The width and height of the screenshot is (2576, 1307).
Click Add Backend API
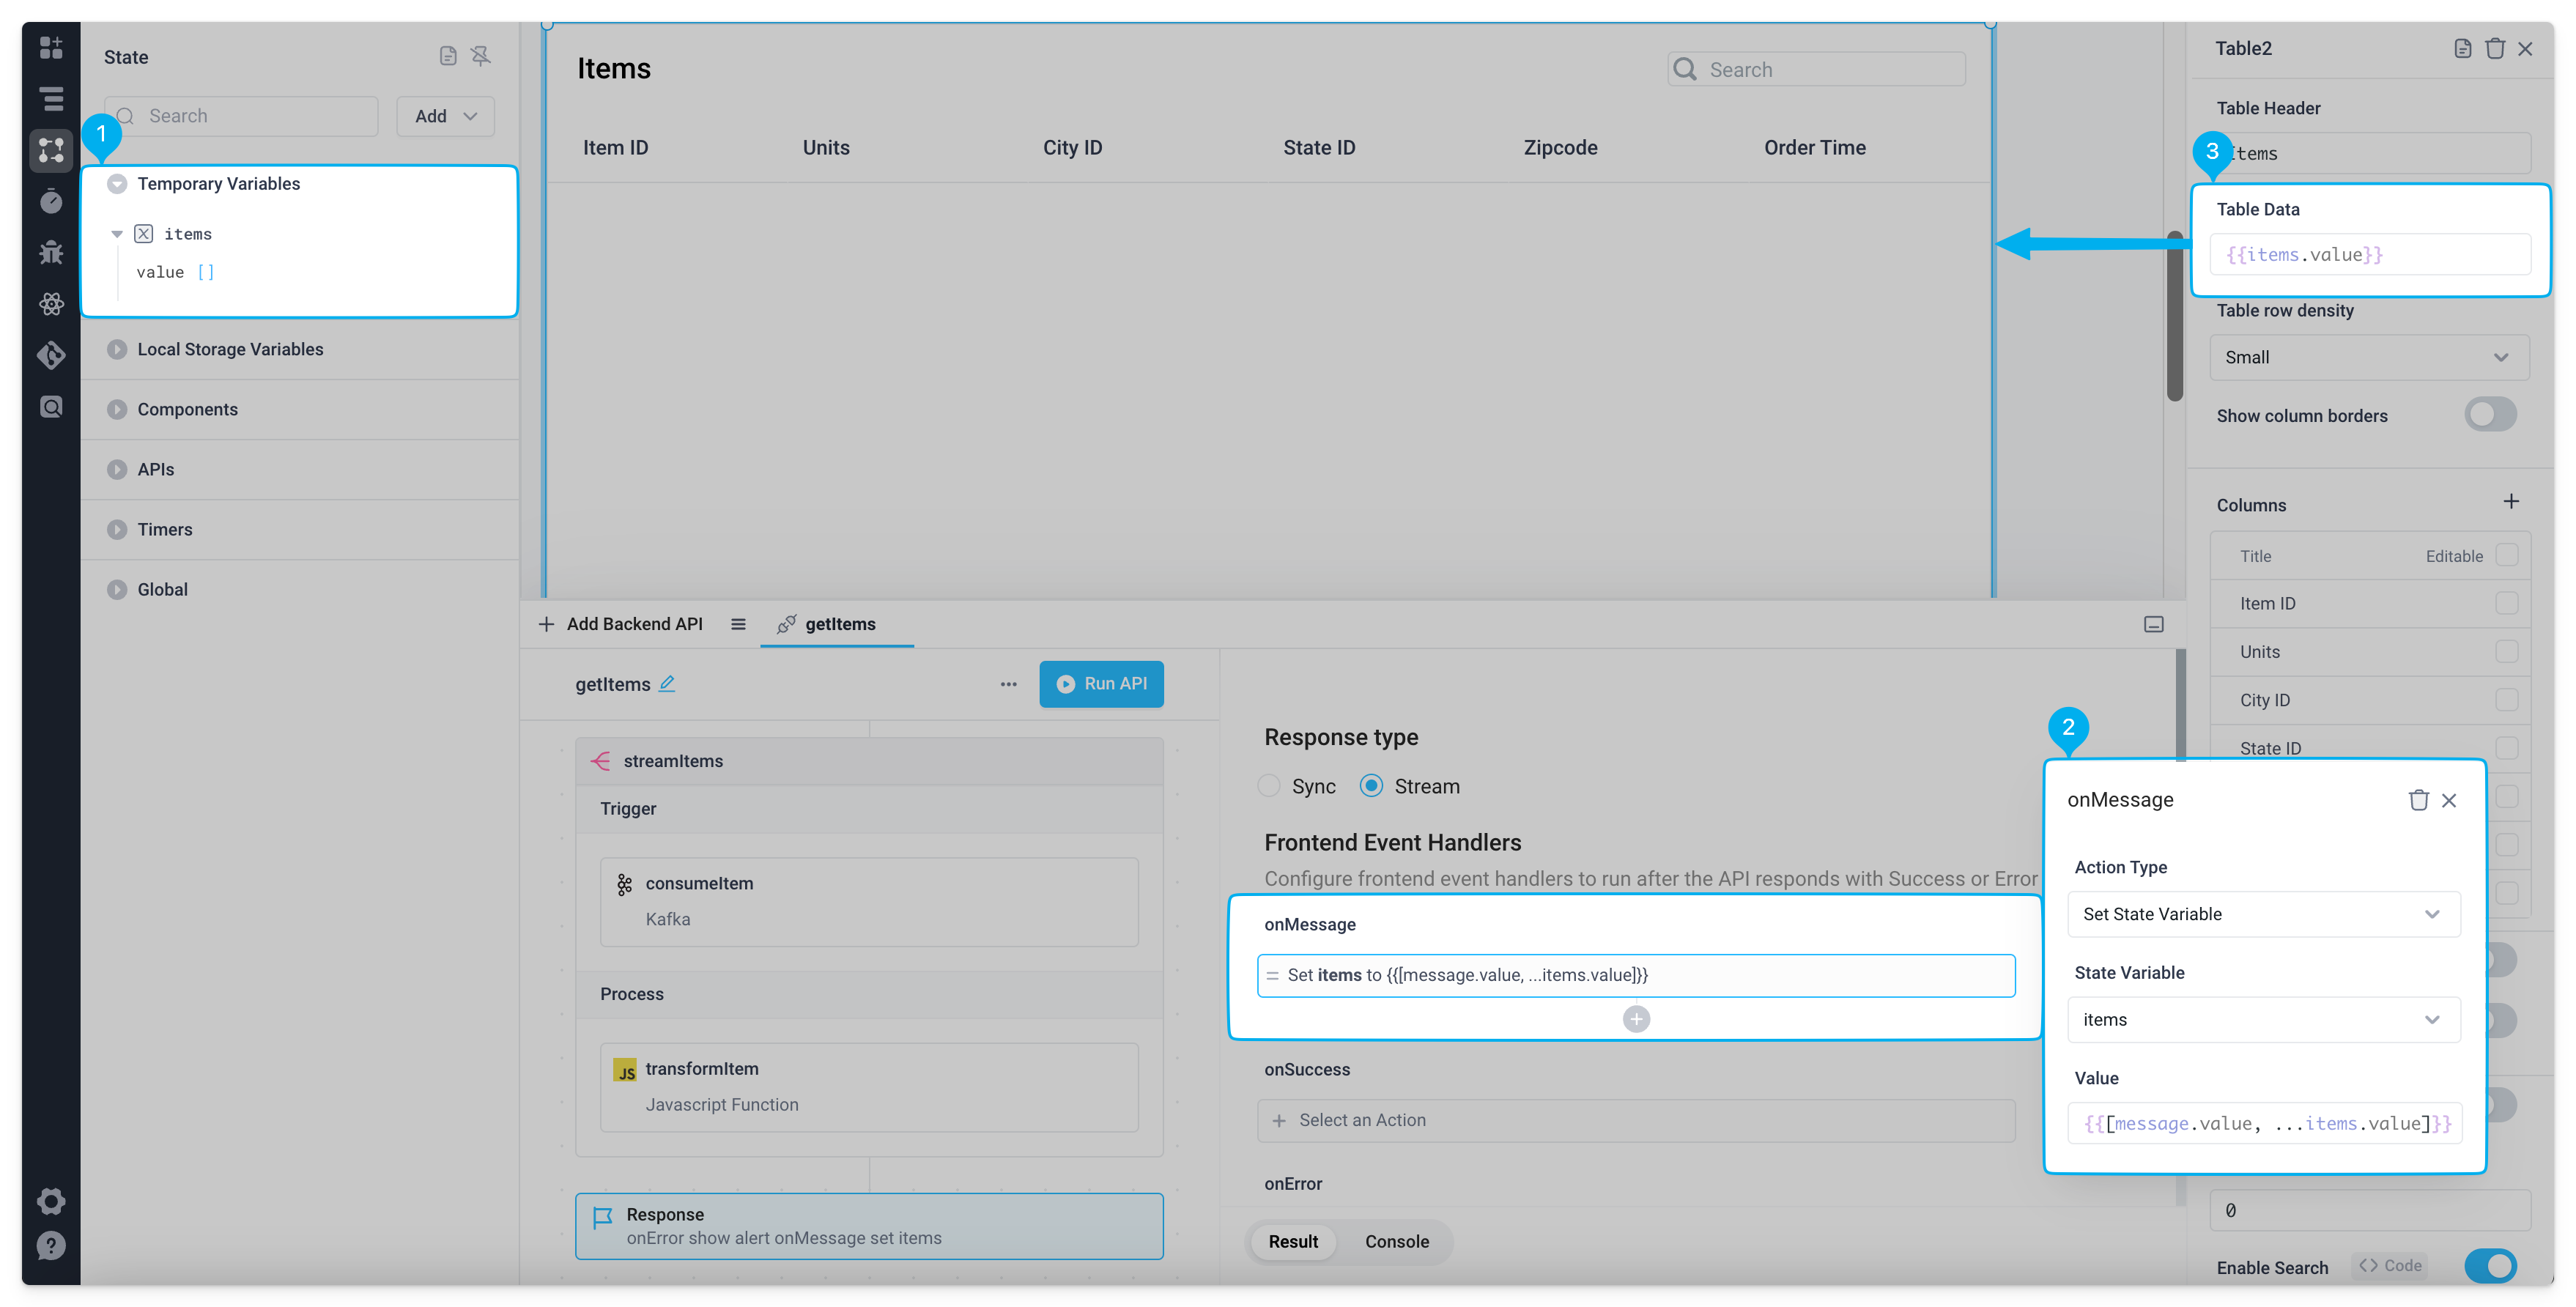[620, 623]
